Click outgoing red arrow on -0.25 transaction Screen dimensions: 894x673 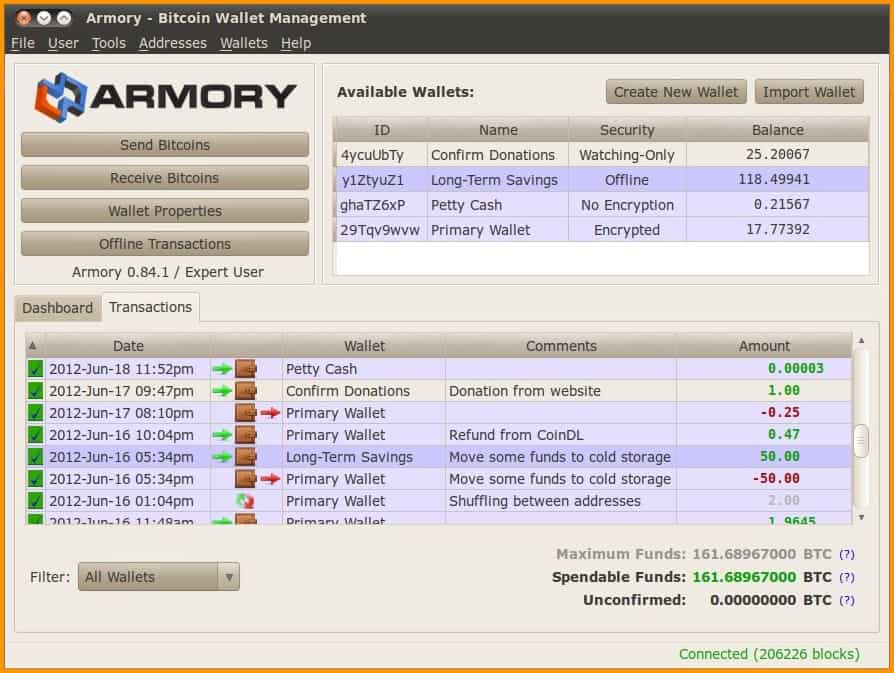(269, 413)
